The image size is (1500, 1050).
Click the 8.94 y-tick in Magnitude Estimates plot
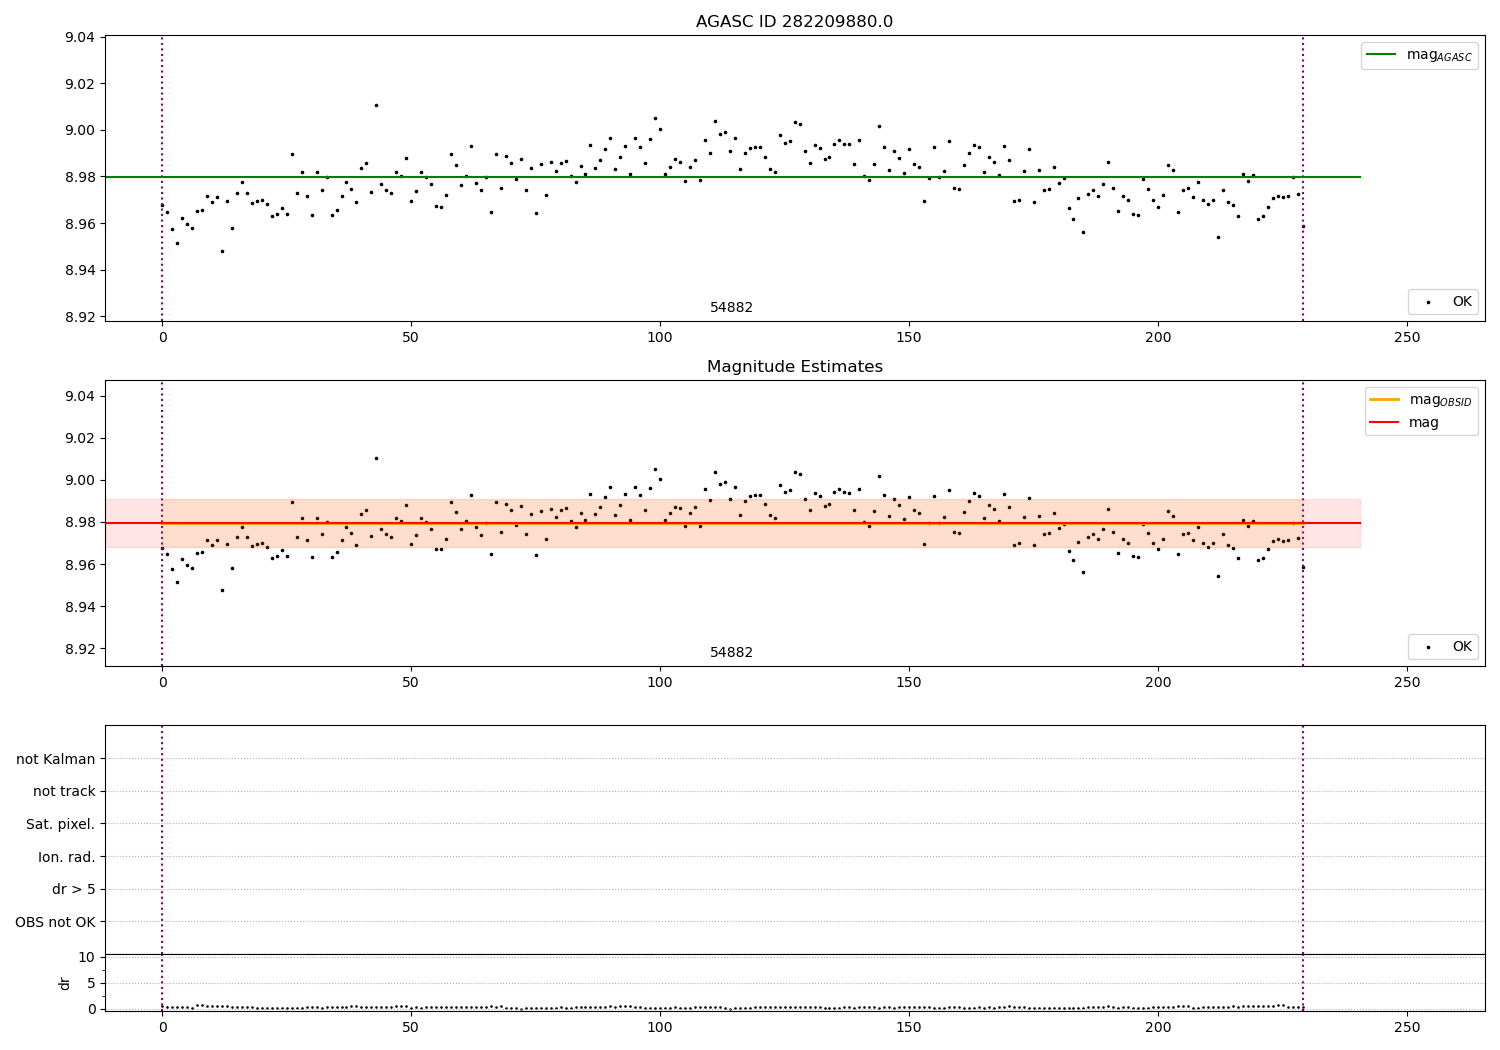coord(78,607)
